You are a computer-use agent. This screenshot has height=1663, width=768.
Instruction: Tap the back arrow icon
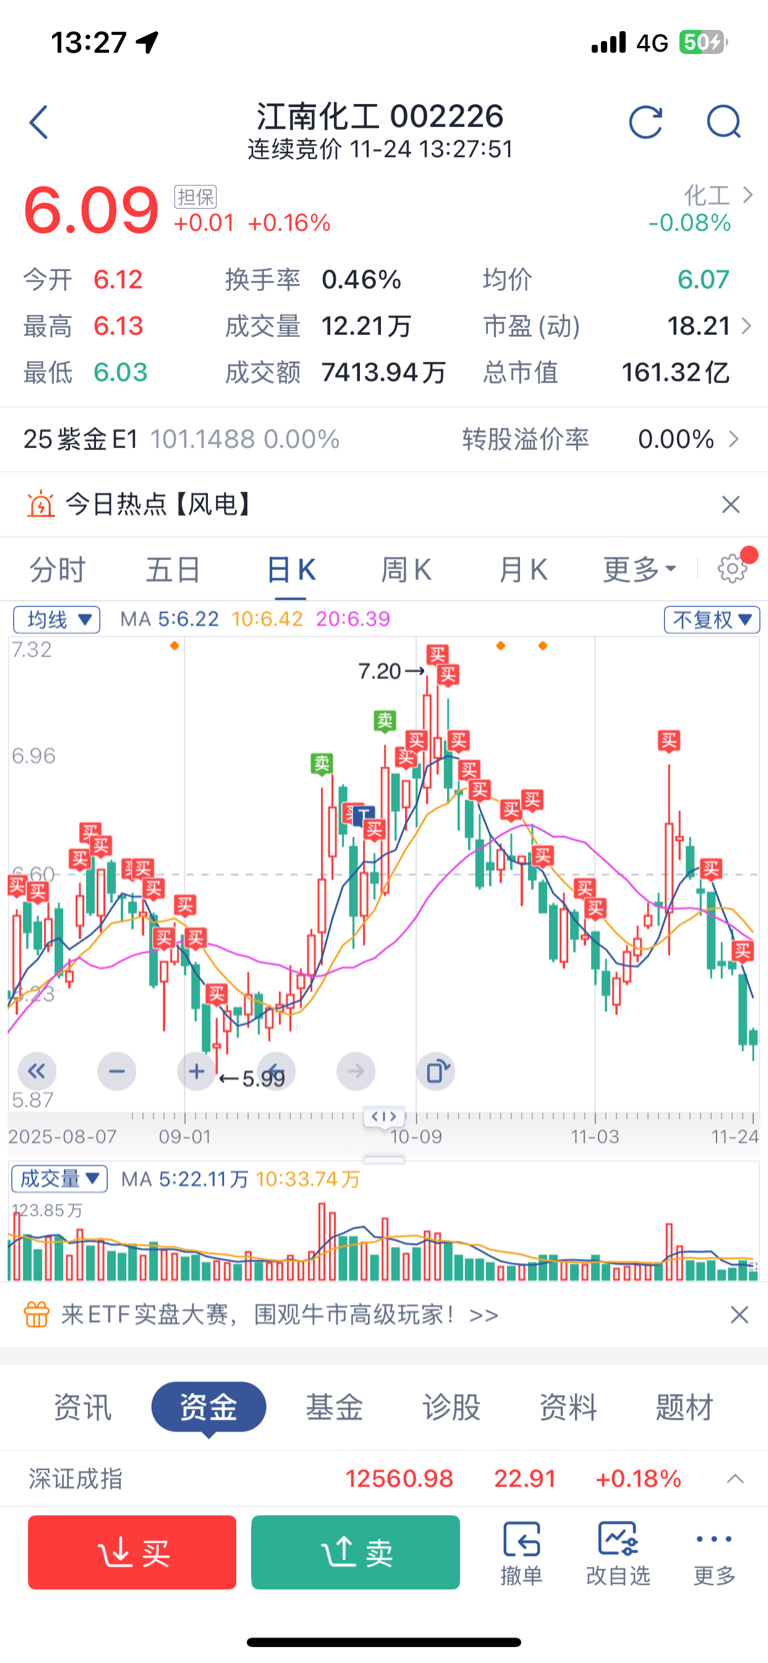tap(39, 123)
